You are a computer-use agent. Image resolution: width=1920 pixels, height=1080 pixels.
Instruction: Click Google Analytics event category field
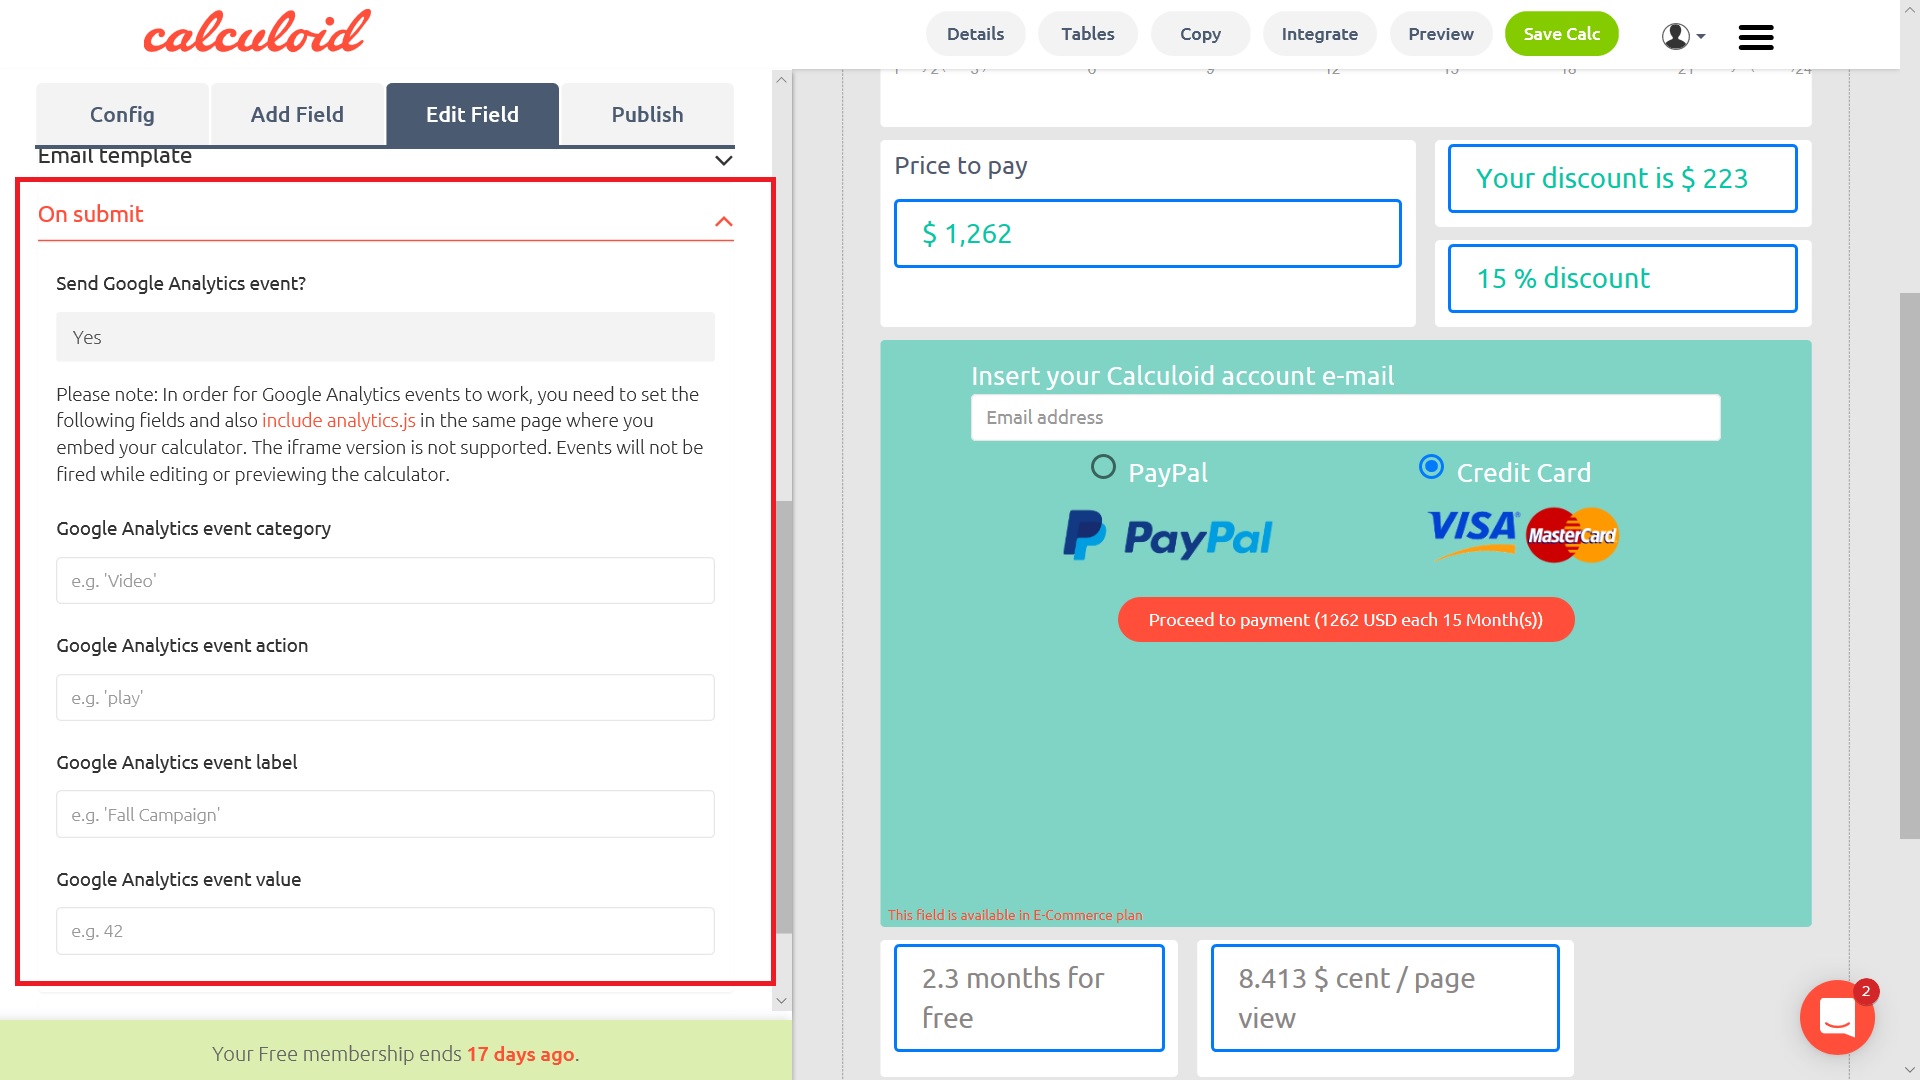385,580
